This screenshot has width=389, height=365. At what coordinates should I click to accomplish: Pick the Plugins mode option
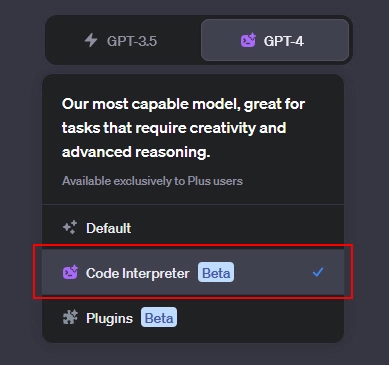(x=193, y=318)
